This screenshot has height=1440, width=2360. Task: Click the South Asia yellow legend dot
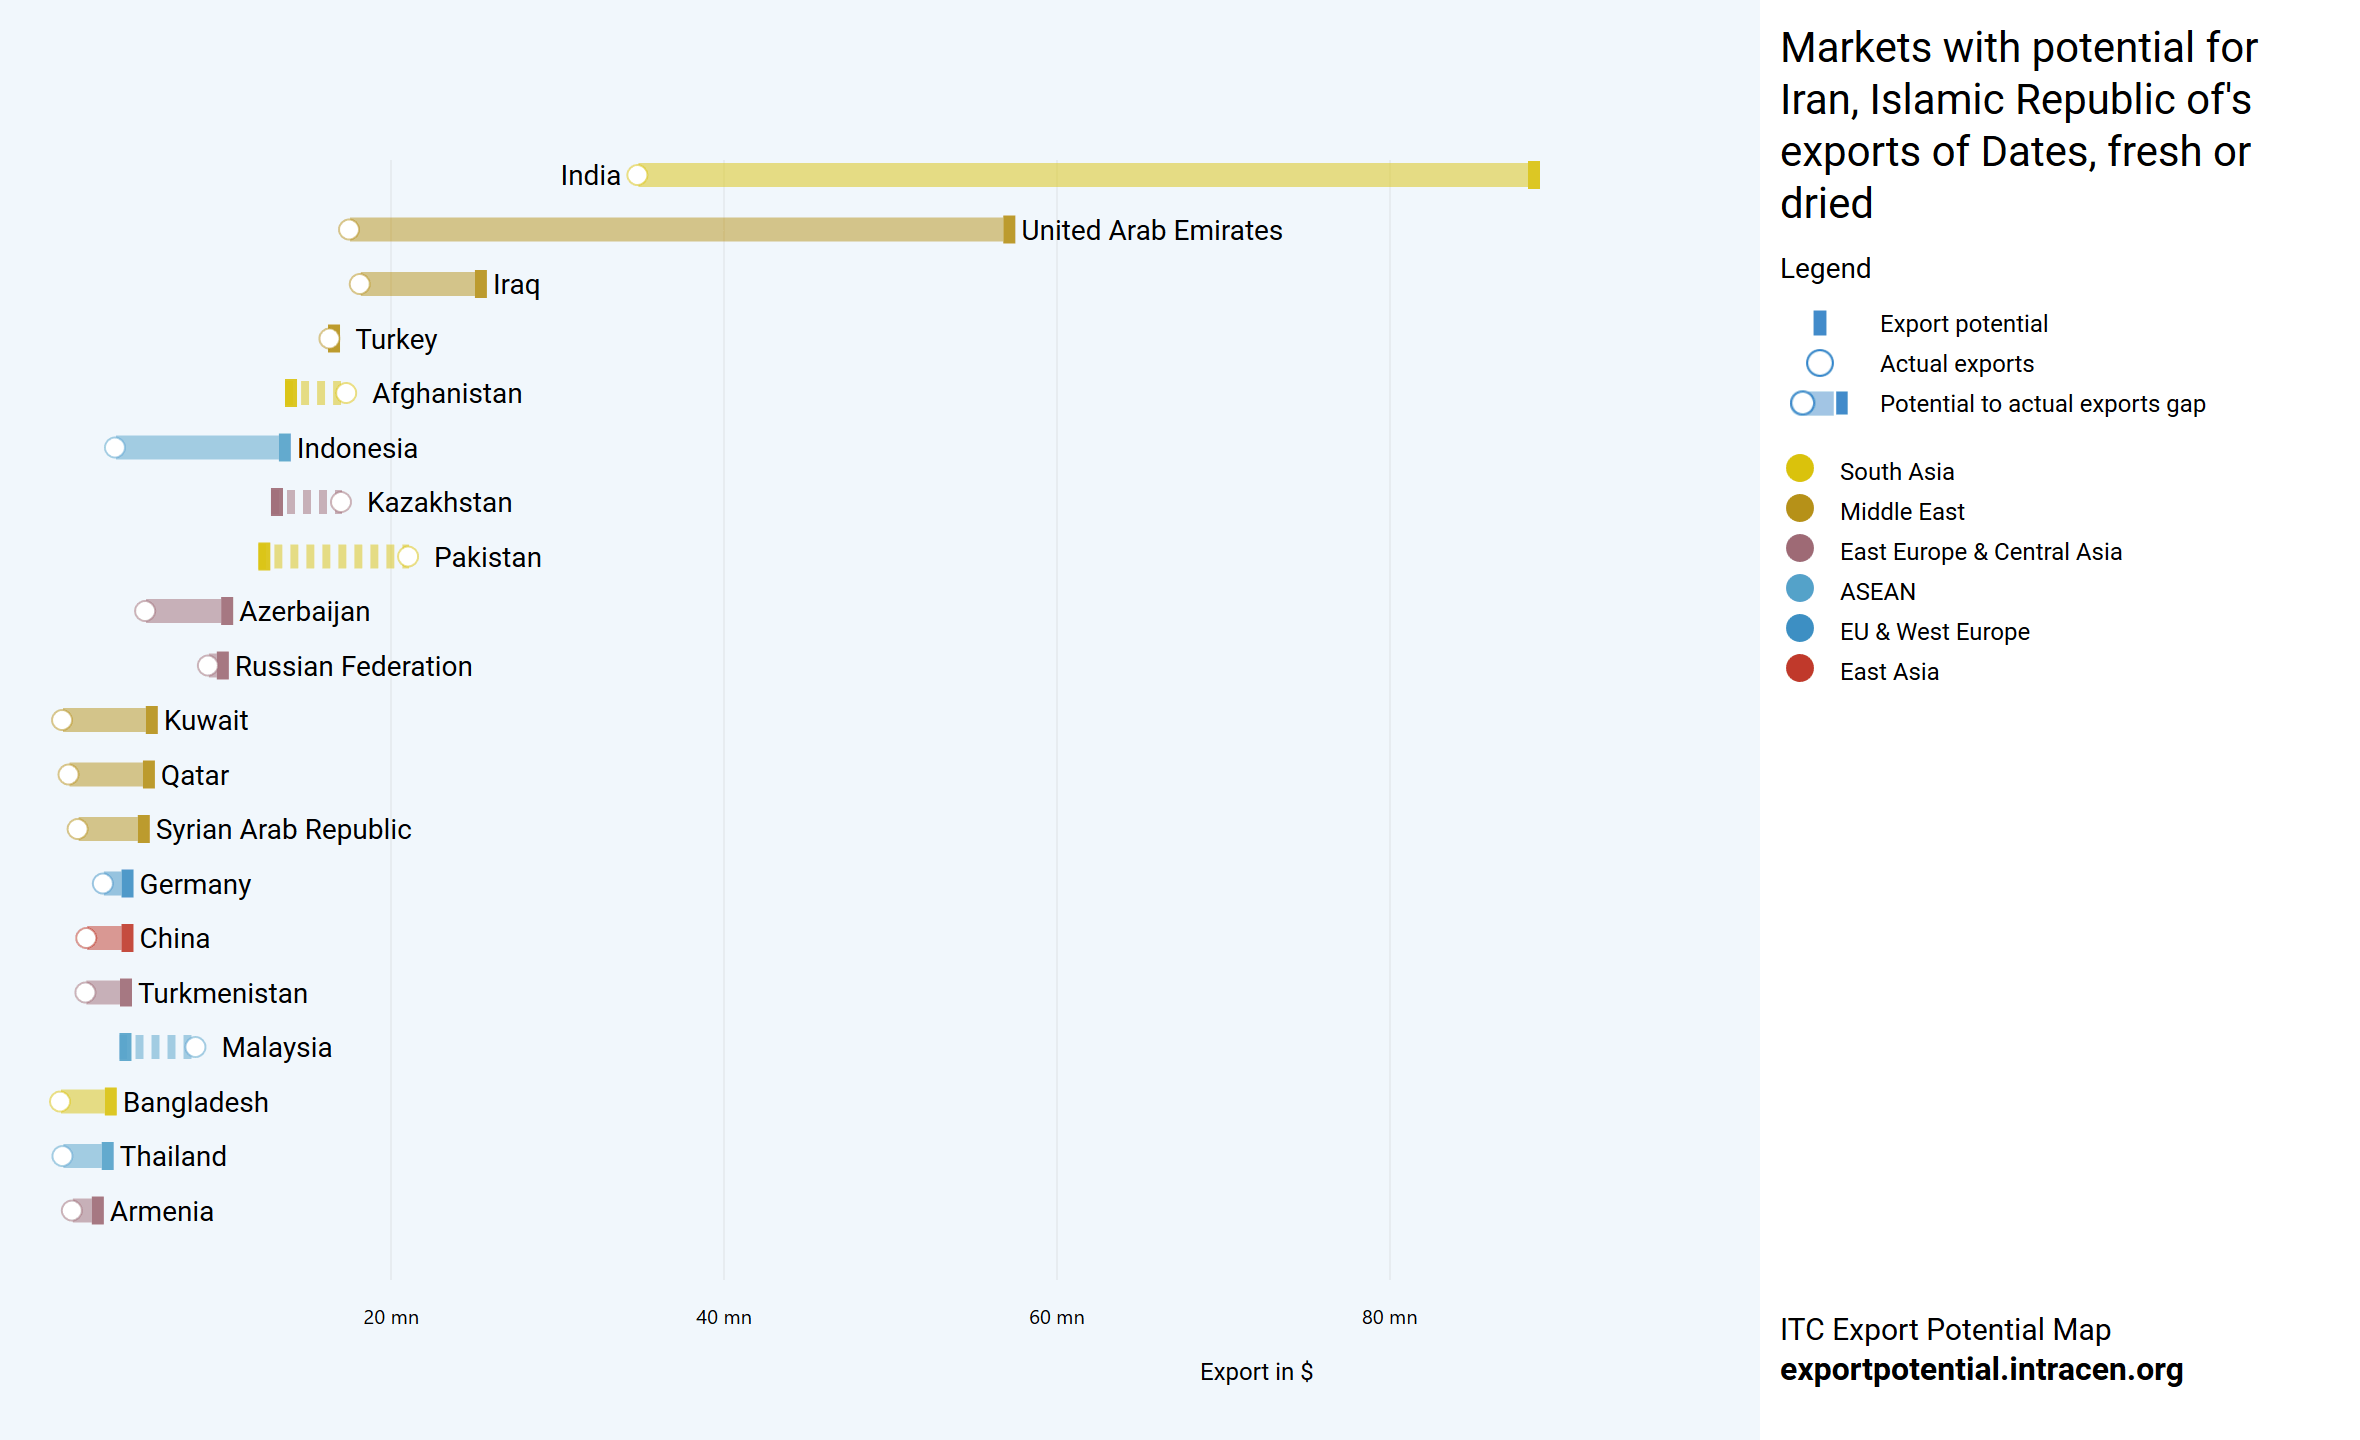1799,469
